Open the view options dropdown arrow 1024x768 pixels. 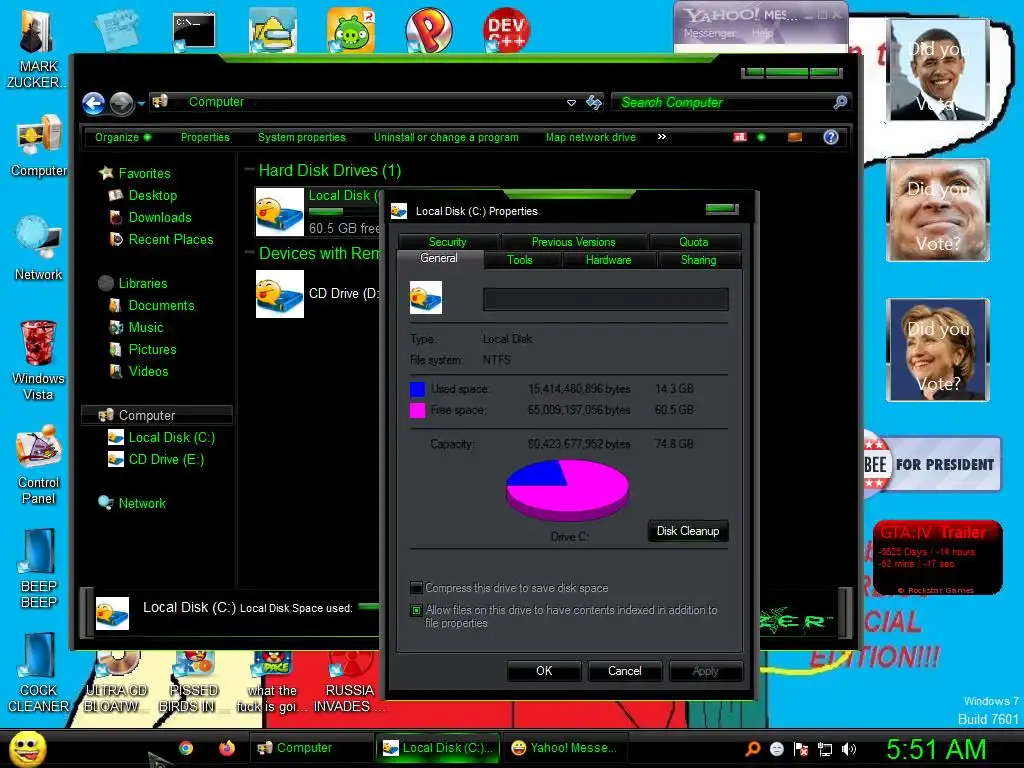(x=761, y=137)
